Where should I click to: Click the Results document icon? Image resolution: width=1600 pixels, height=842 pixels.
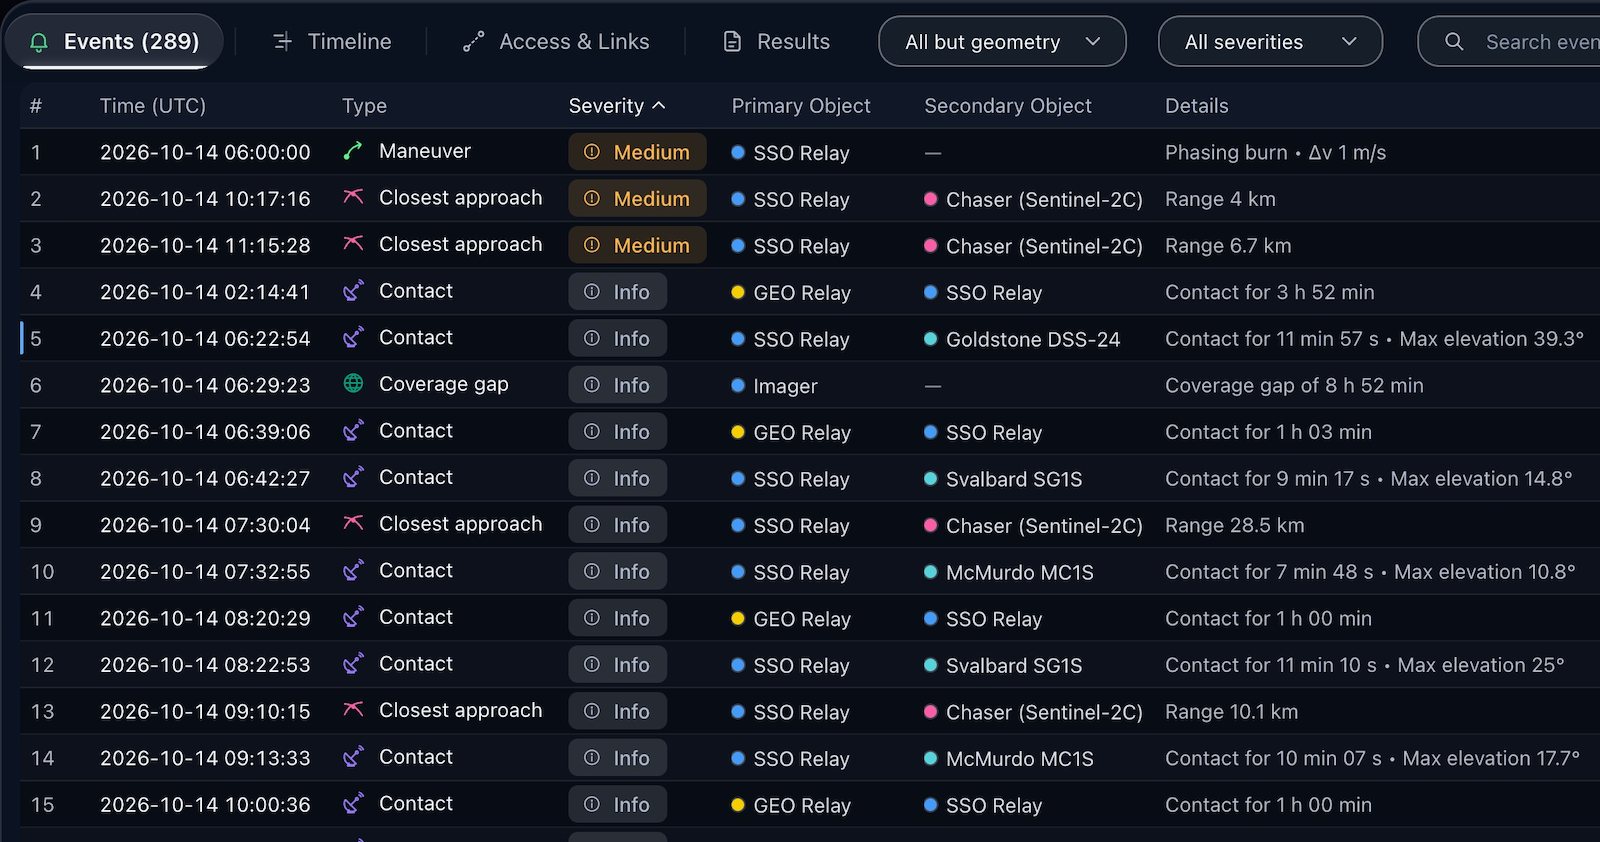pyautogui.click(x=732, y=42)
